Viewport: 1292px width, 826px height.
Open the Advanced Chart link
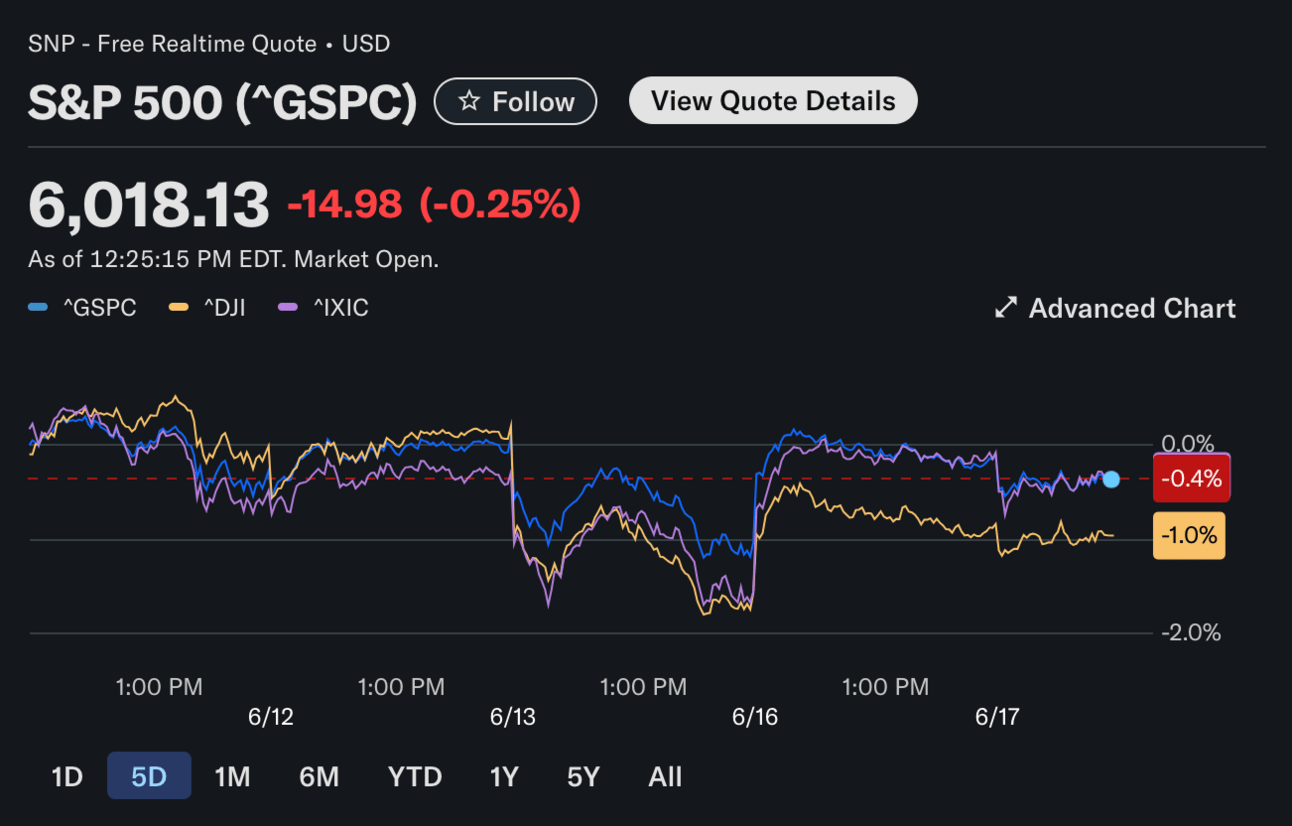coord(1115,308)
